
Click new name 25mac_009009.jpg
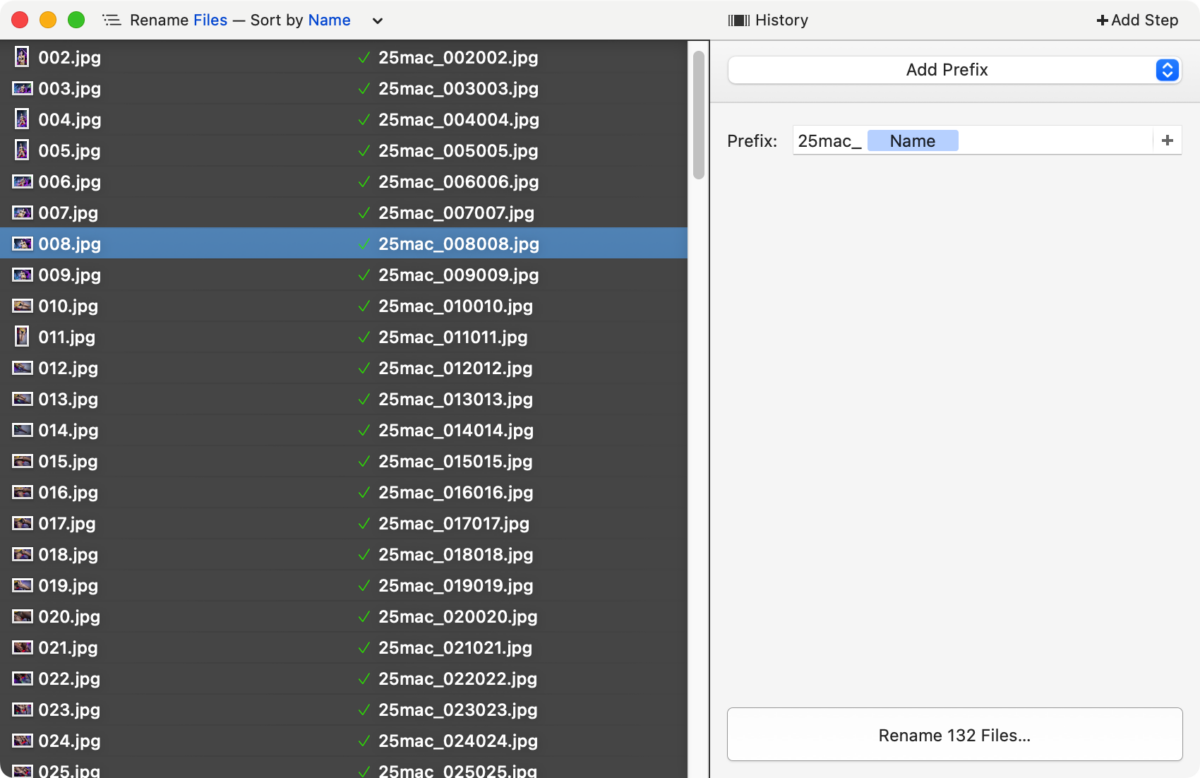tap(459, 275)
